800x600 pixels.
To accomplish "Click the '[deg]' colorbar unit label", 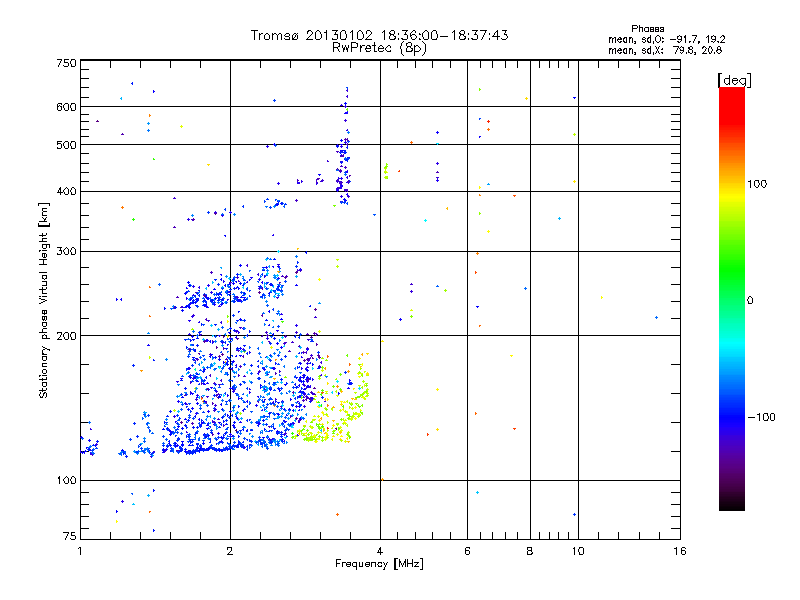I will tap(734, 80).
